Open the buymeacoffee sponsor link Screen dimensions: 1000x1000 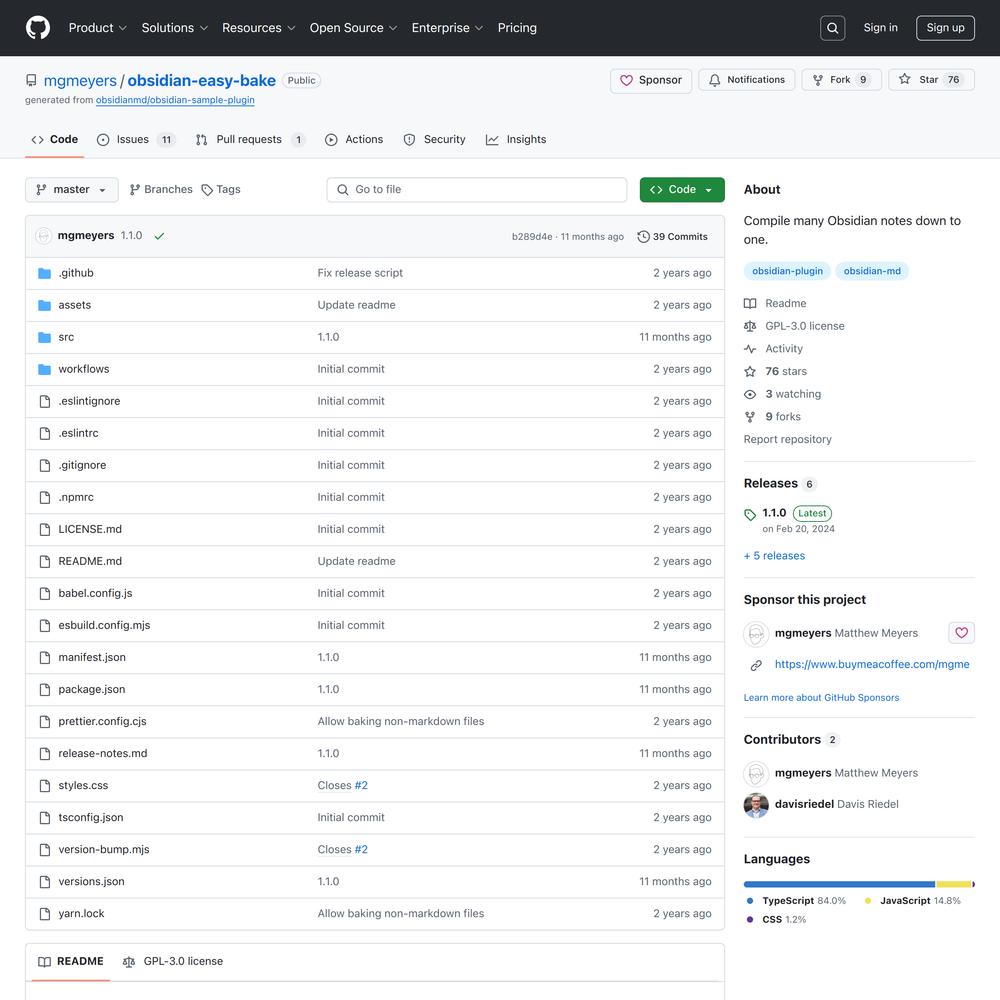[872, 665]
